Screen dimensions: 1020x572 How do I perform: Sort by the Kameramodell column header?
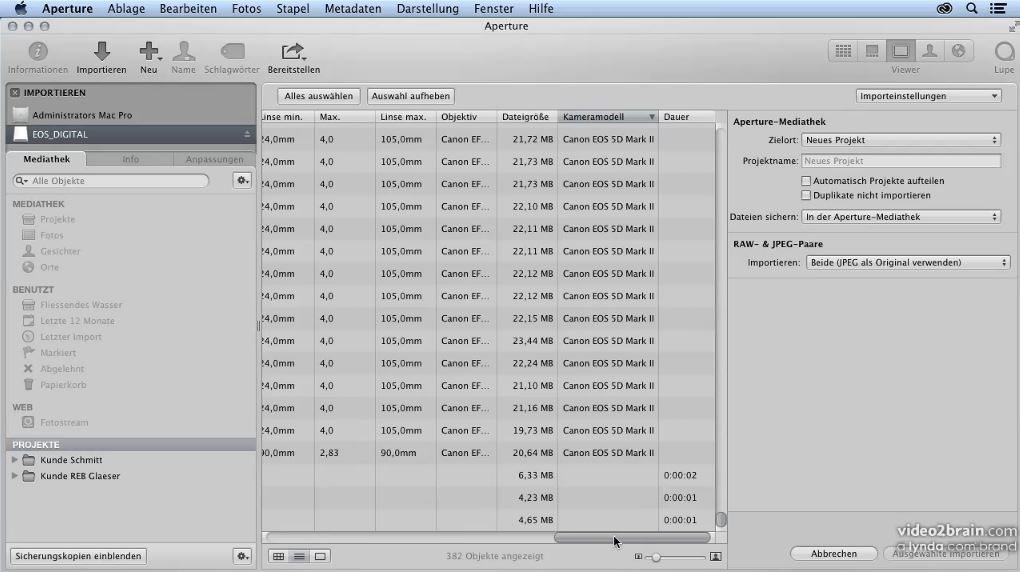pos(608,116)
